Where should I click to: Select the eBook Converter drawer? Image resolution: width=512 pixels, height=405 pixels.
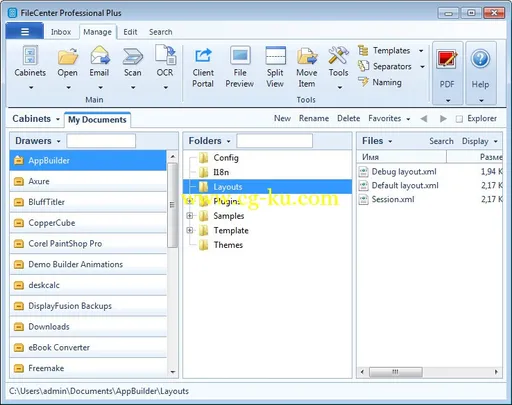[x=88, y=347]
